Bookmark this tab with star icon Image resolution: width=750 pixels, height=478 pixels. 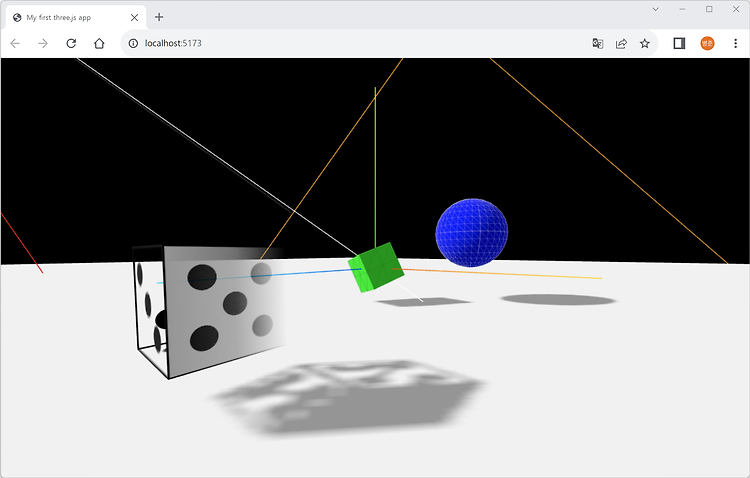645,44
